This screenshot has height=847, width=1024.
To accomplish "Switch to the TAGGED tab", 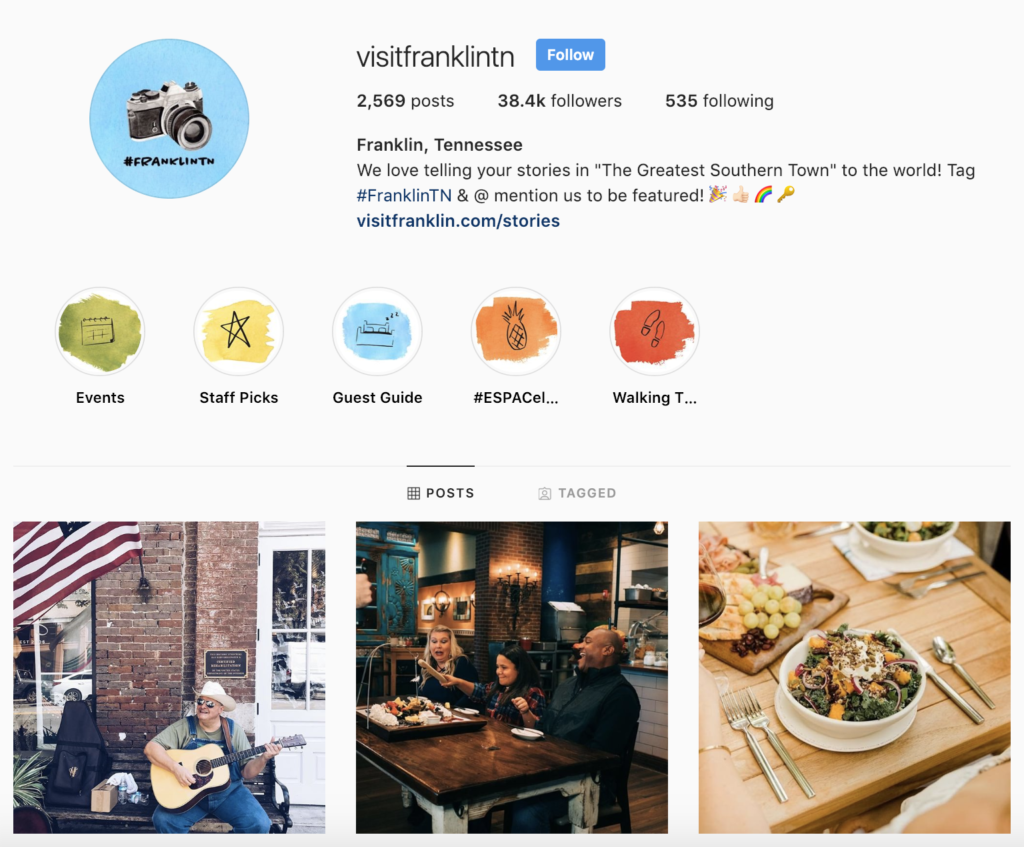I will (x=577, y=493).
